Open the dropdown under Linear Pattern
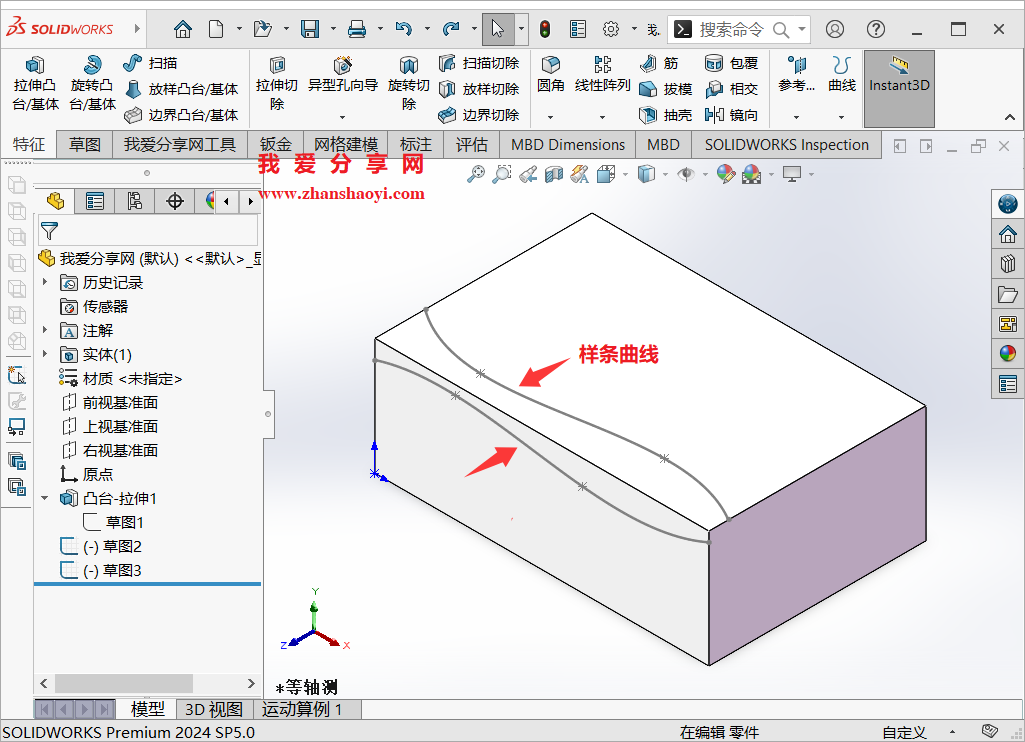 pyautogui.click(x=602, y=117)
